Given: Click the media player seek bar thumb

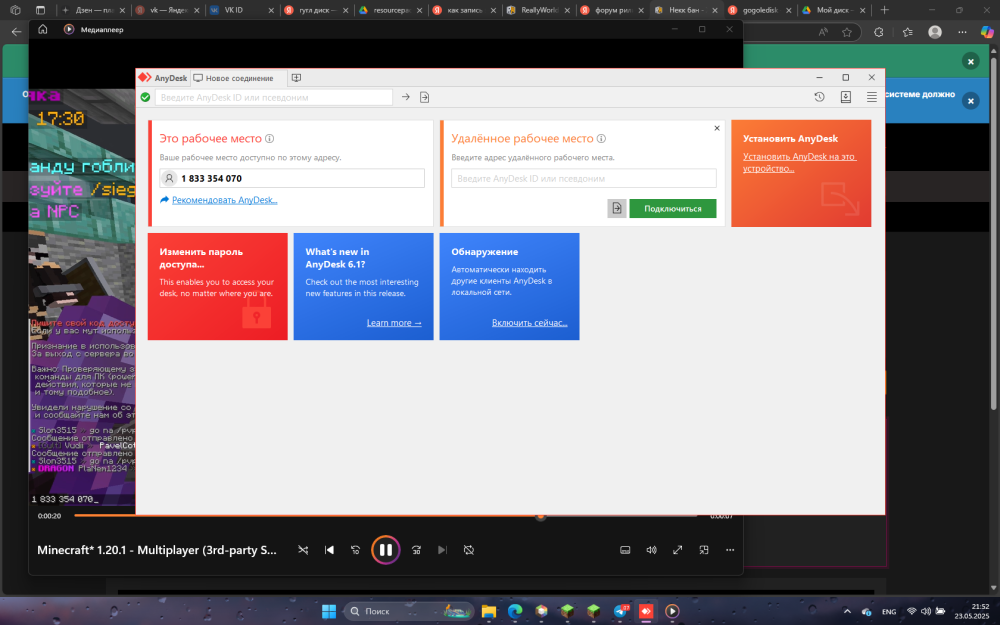Looking at the screenshot, I should (541, 517).
